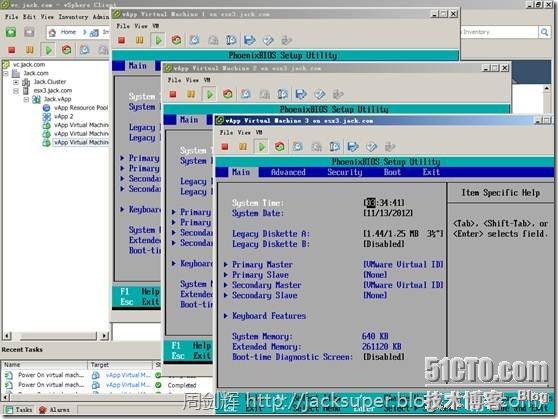Select Legacy Diskette B Disabled value
The width and height of the screenshot is (558, 419).
(x=384, y=244)
